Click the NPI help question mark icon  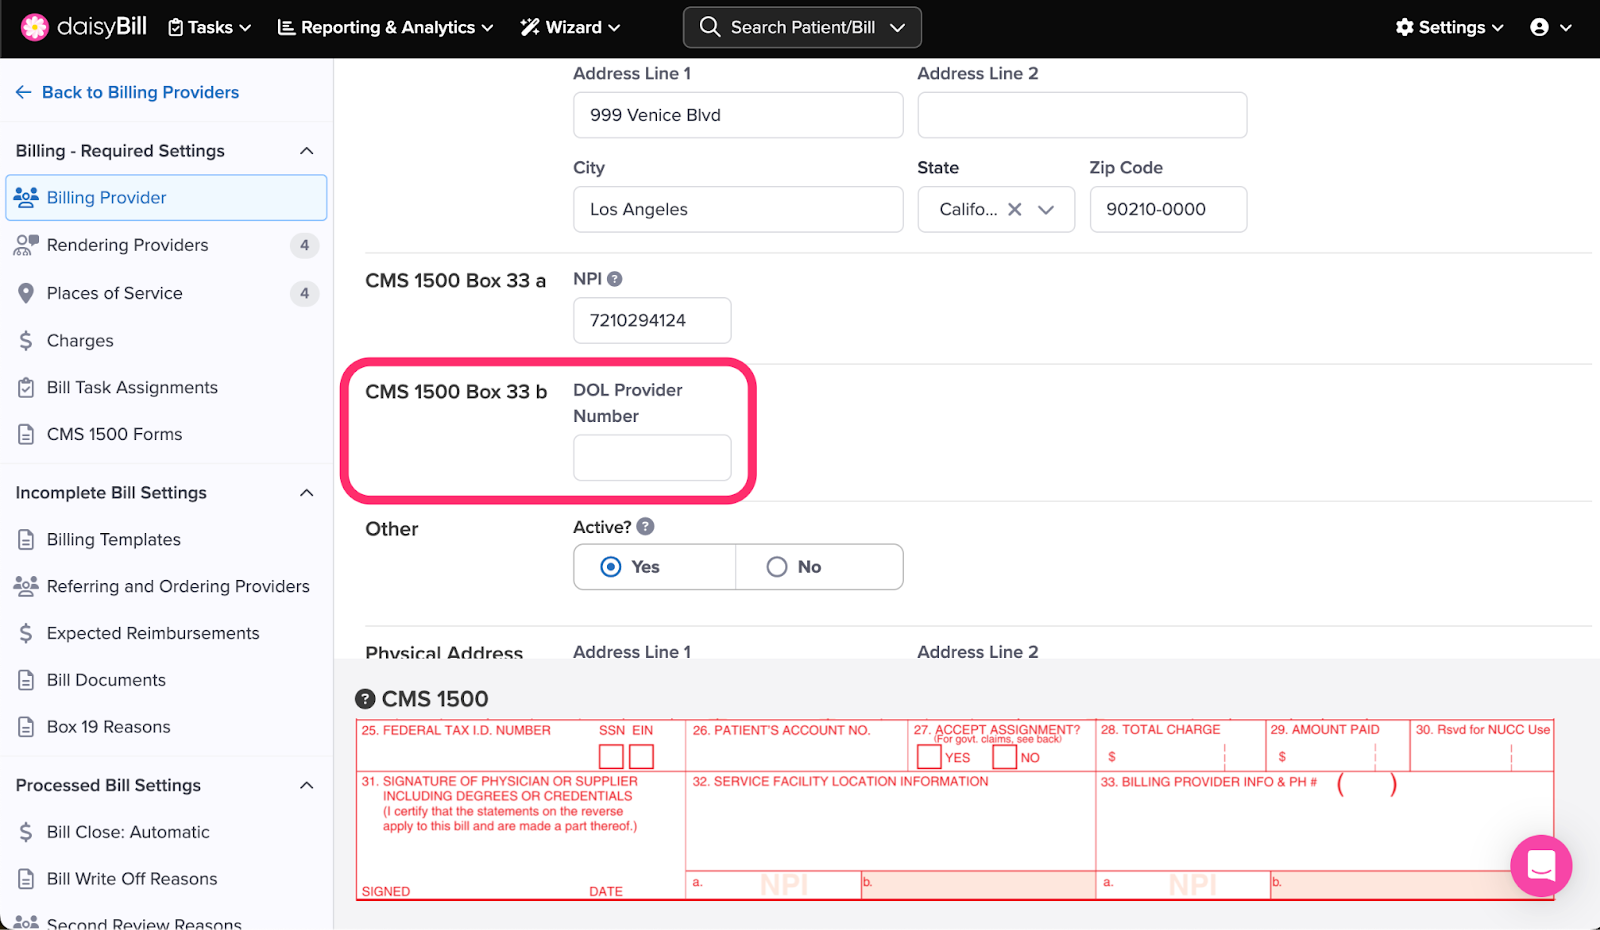pyautogui.click(x=614, y=279)
